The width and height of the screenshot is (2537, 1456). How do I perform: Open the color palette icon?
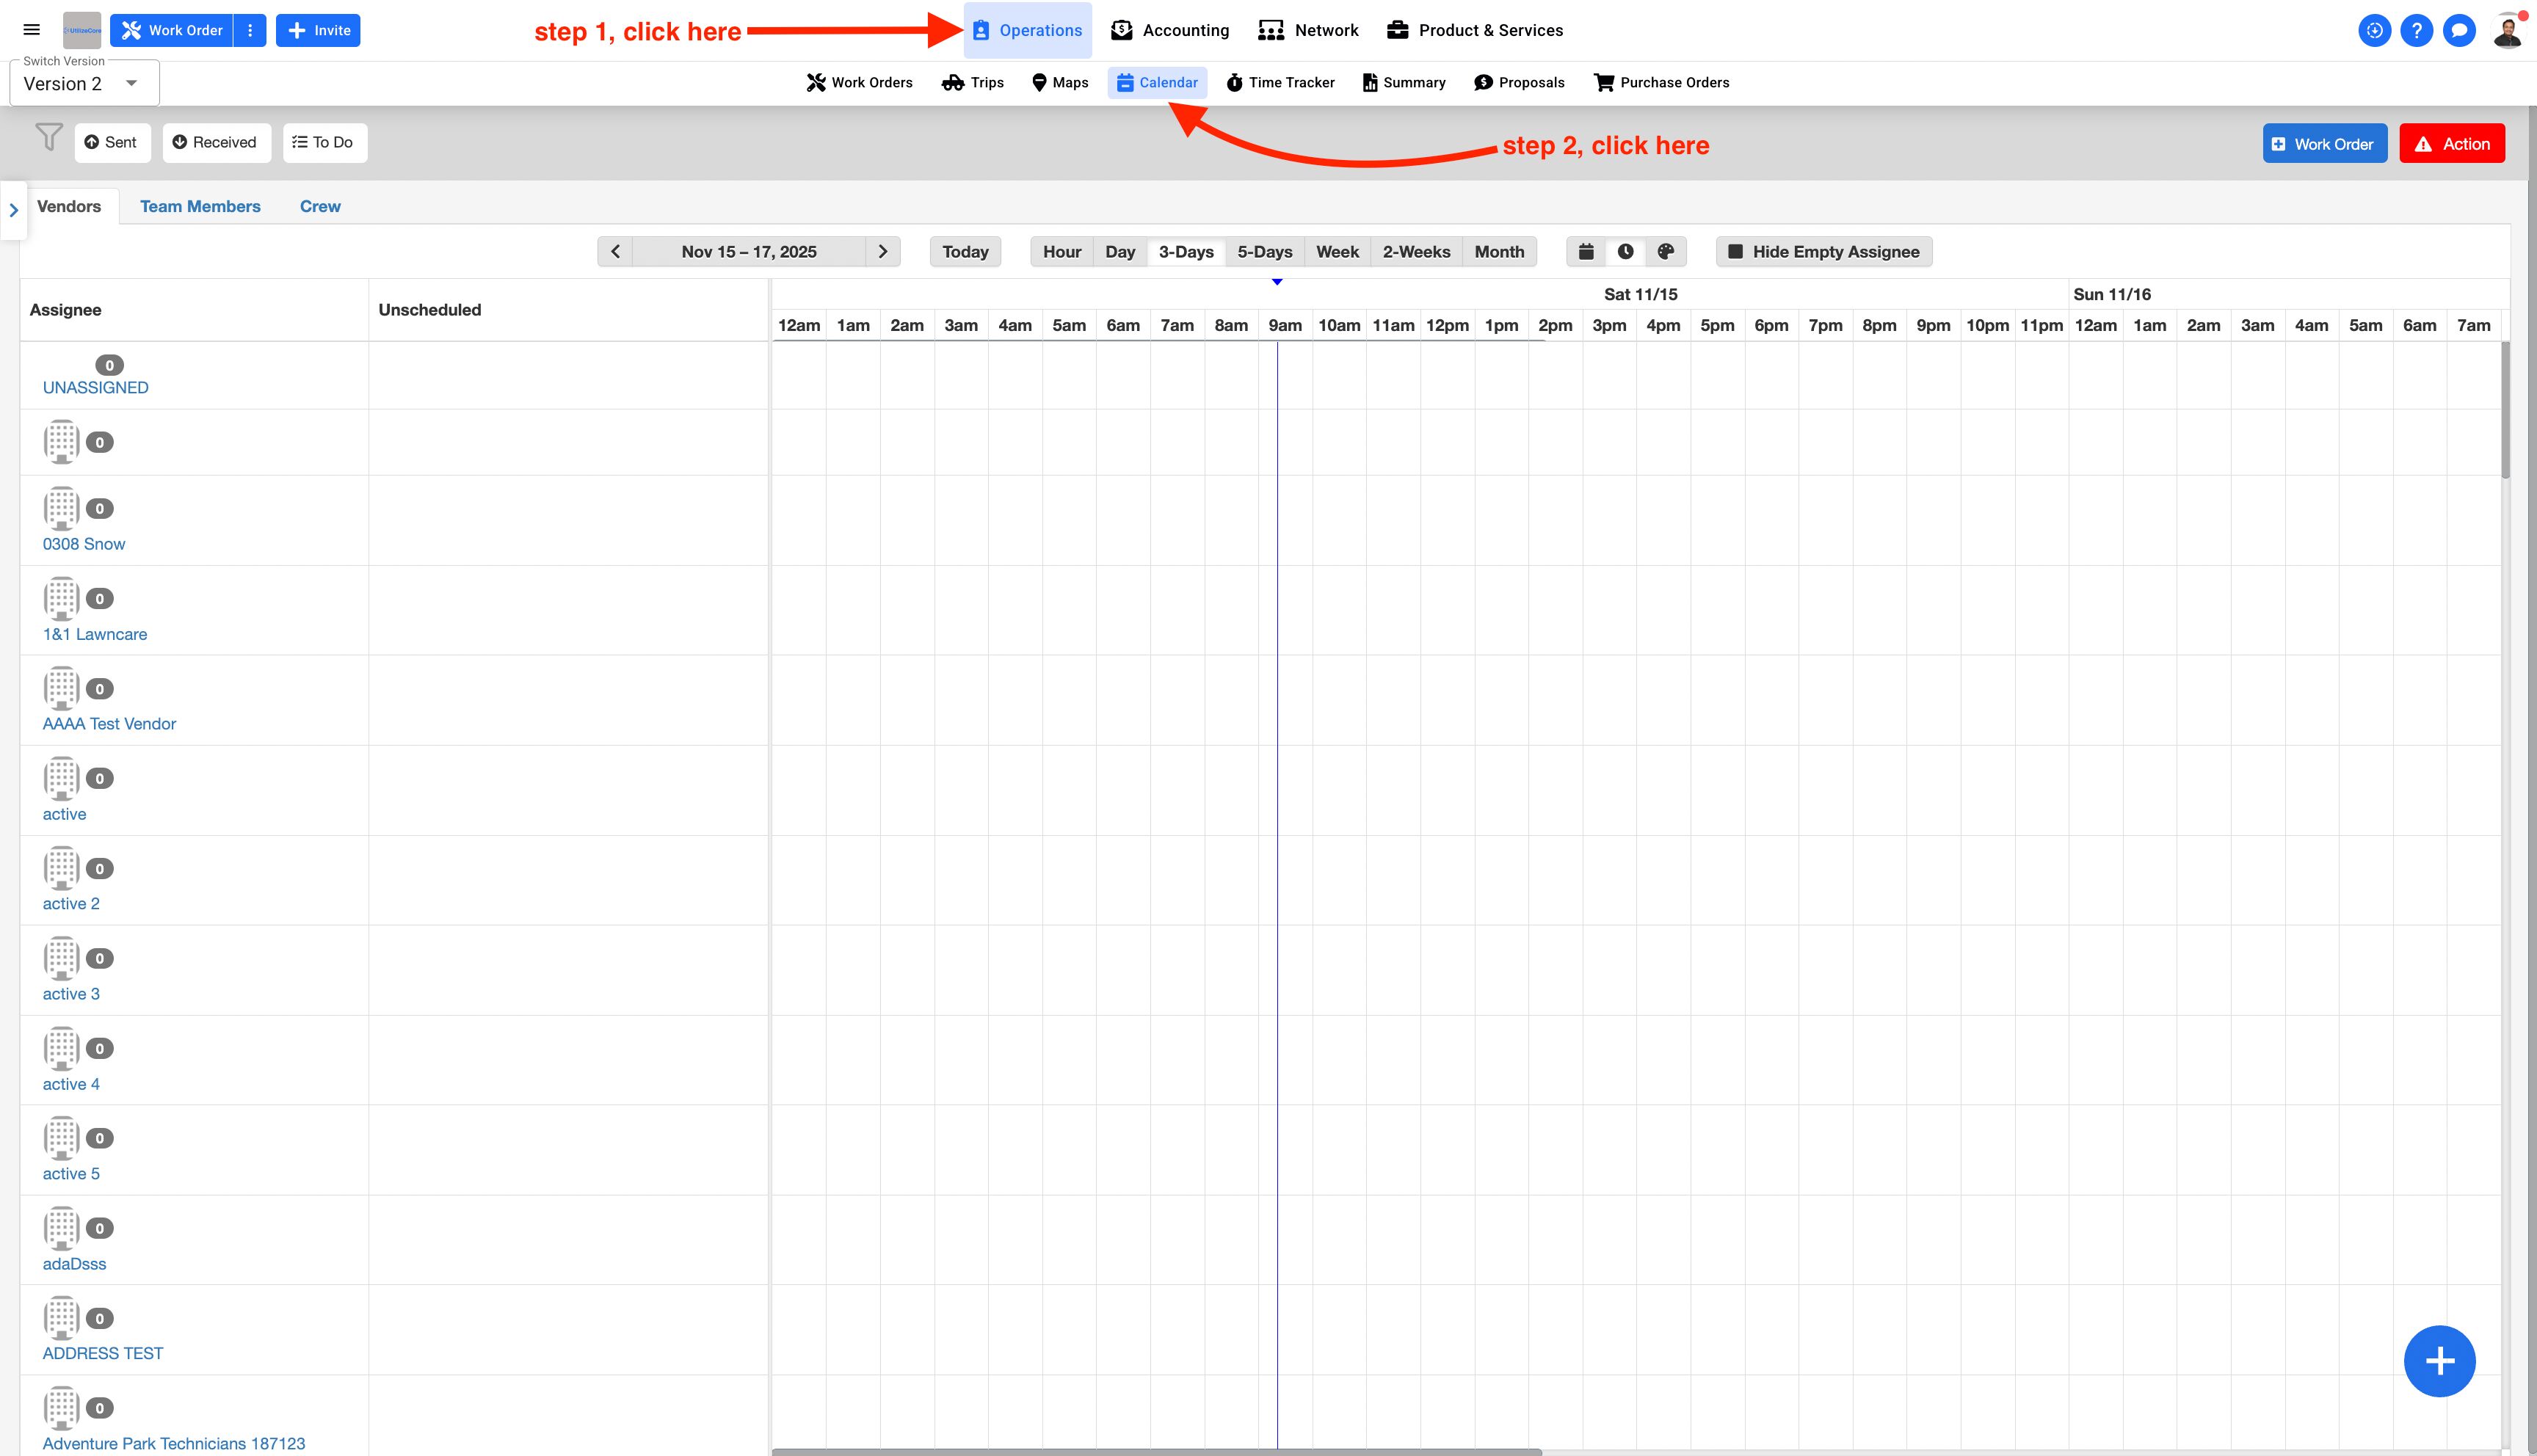click(1666, 252)
